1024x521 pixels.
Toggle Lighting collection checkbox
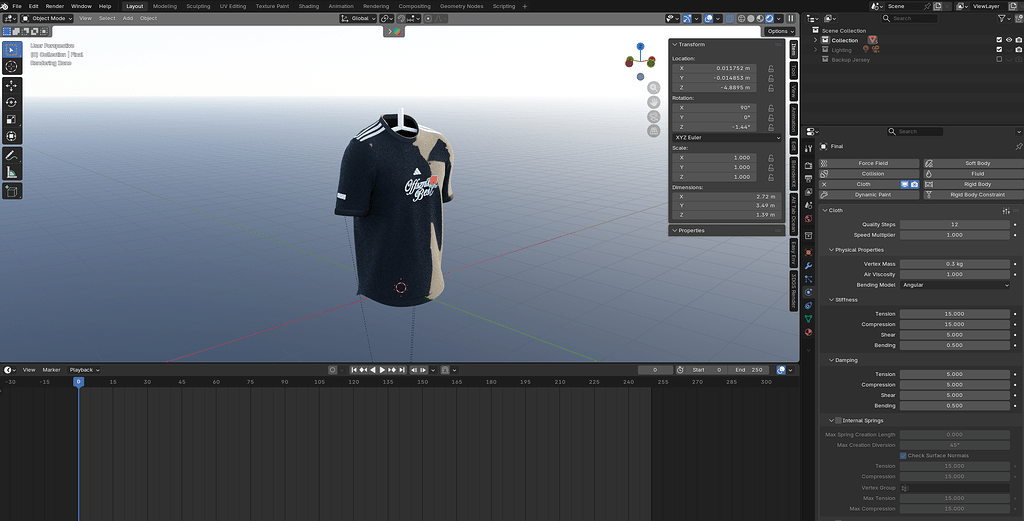tap(999, 50)
